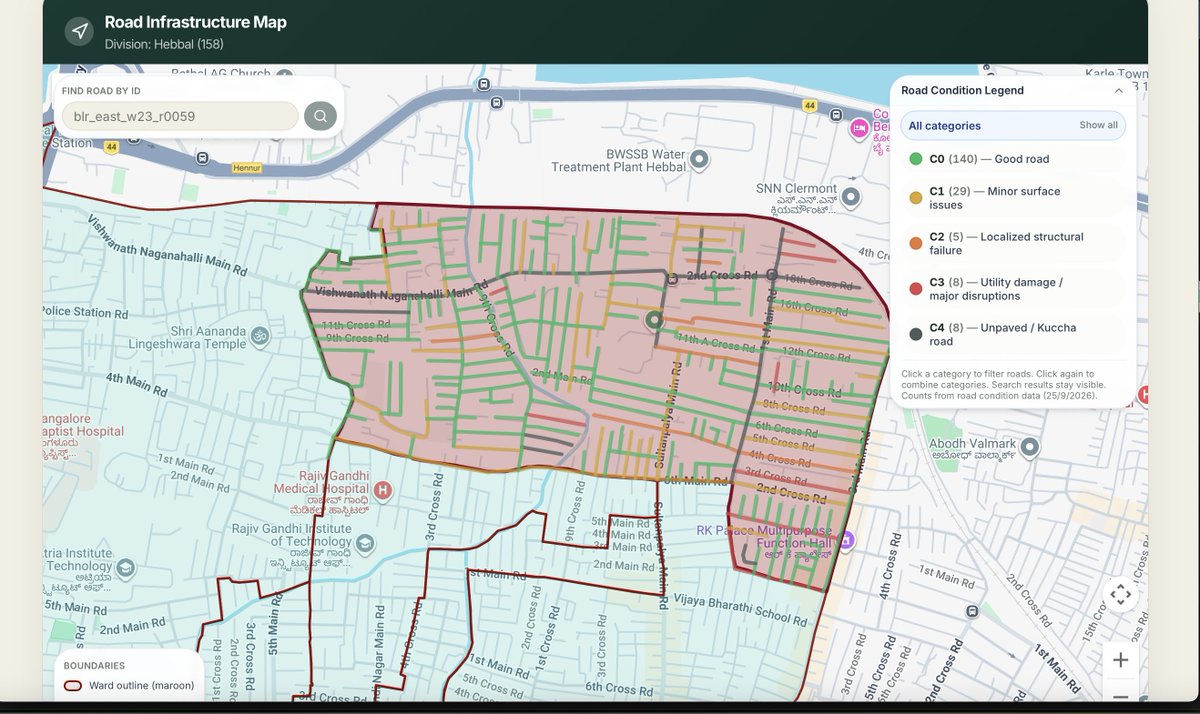
Task: Click the Atria Institute graduation icon
Action: (126, 570)
